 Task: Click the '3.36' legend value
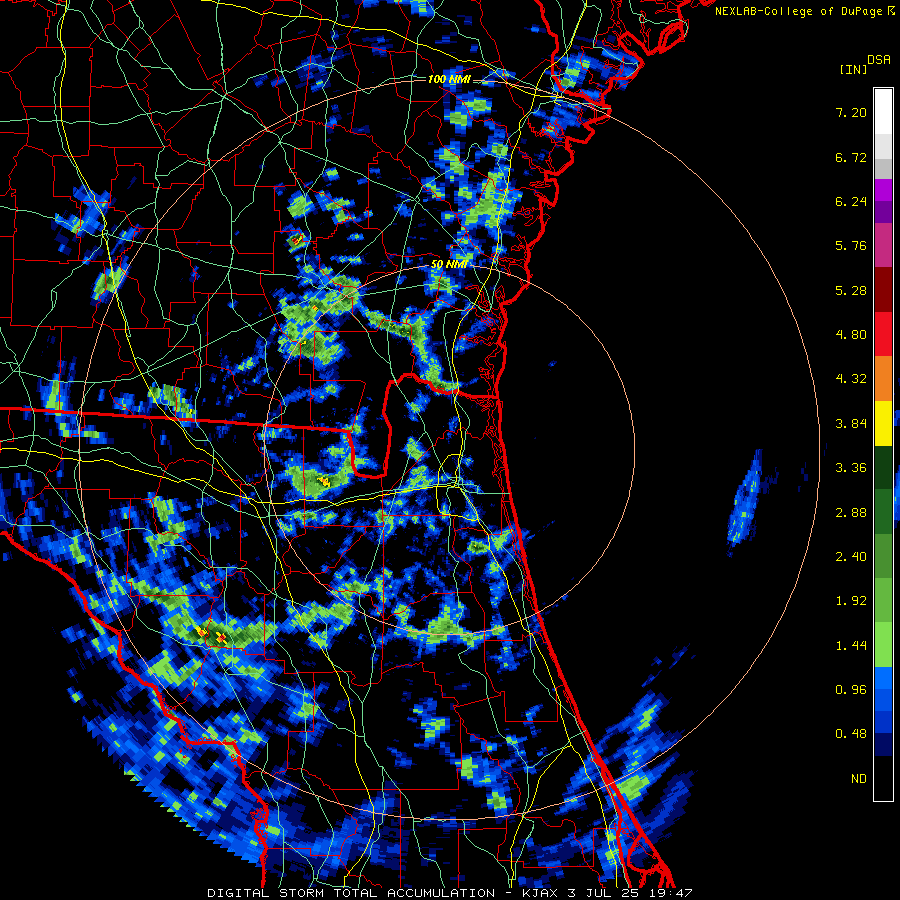[851, 468]
